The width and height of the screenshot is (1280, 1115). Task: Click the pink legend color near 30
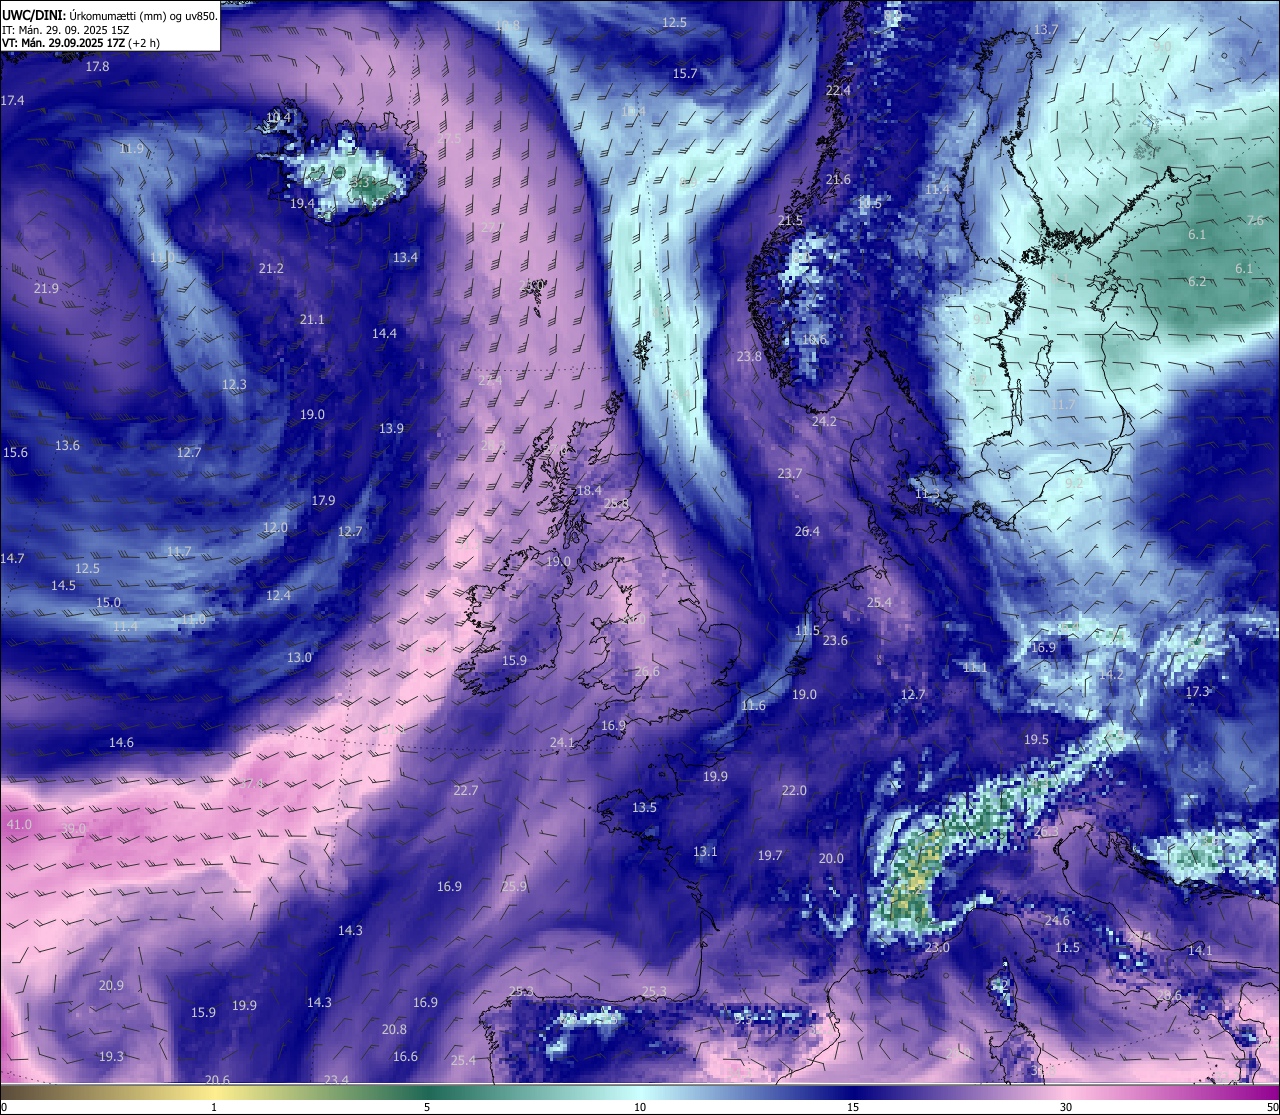(x=1066, y=1091)
